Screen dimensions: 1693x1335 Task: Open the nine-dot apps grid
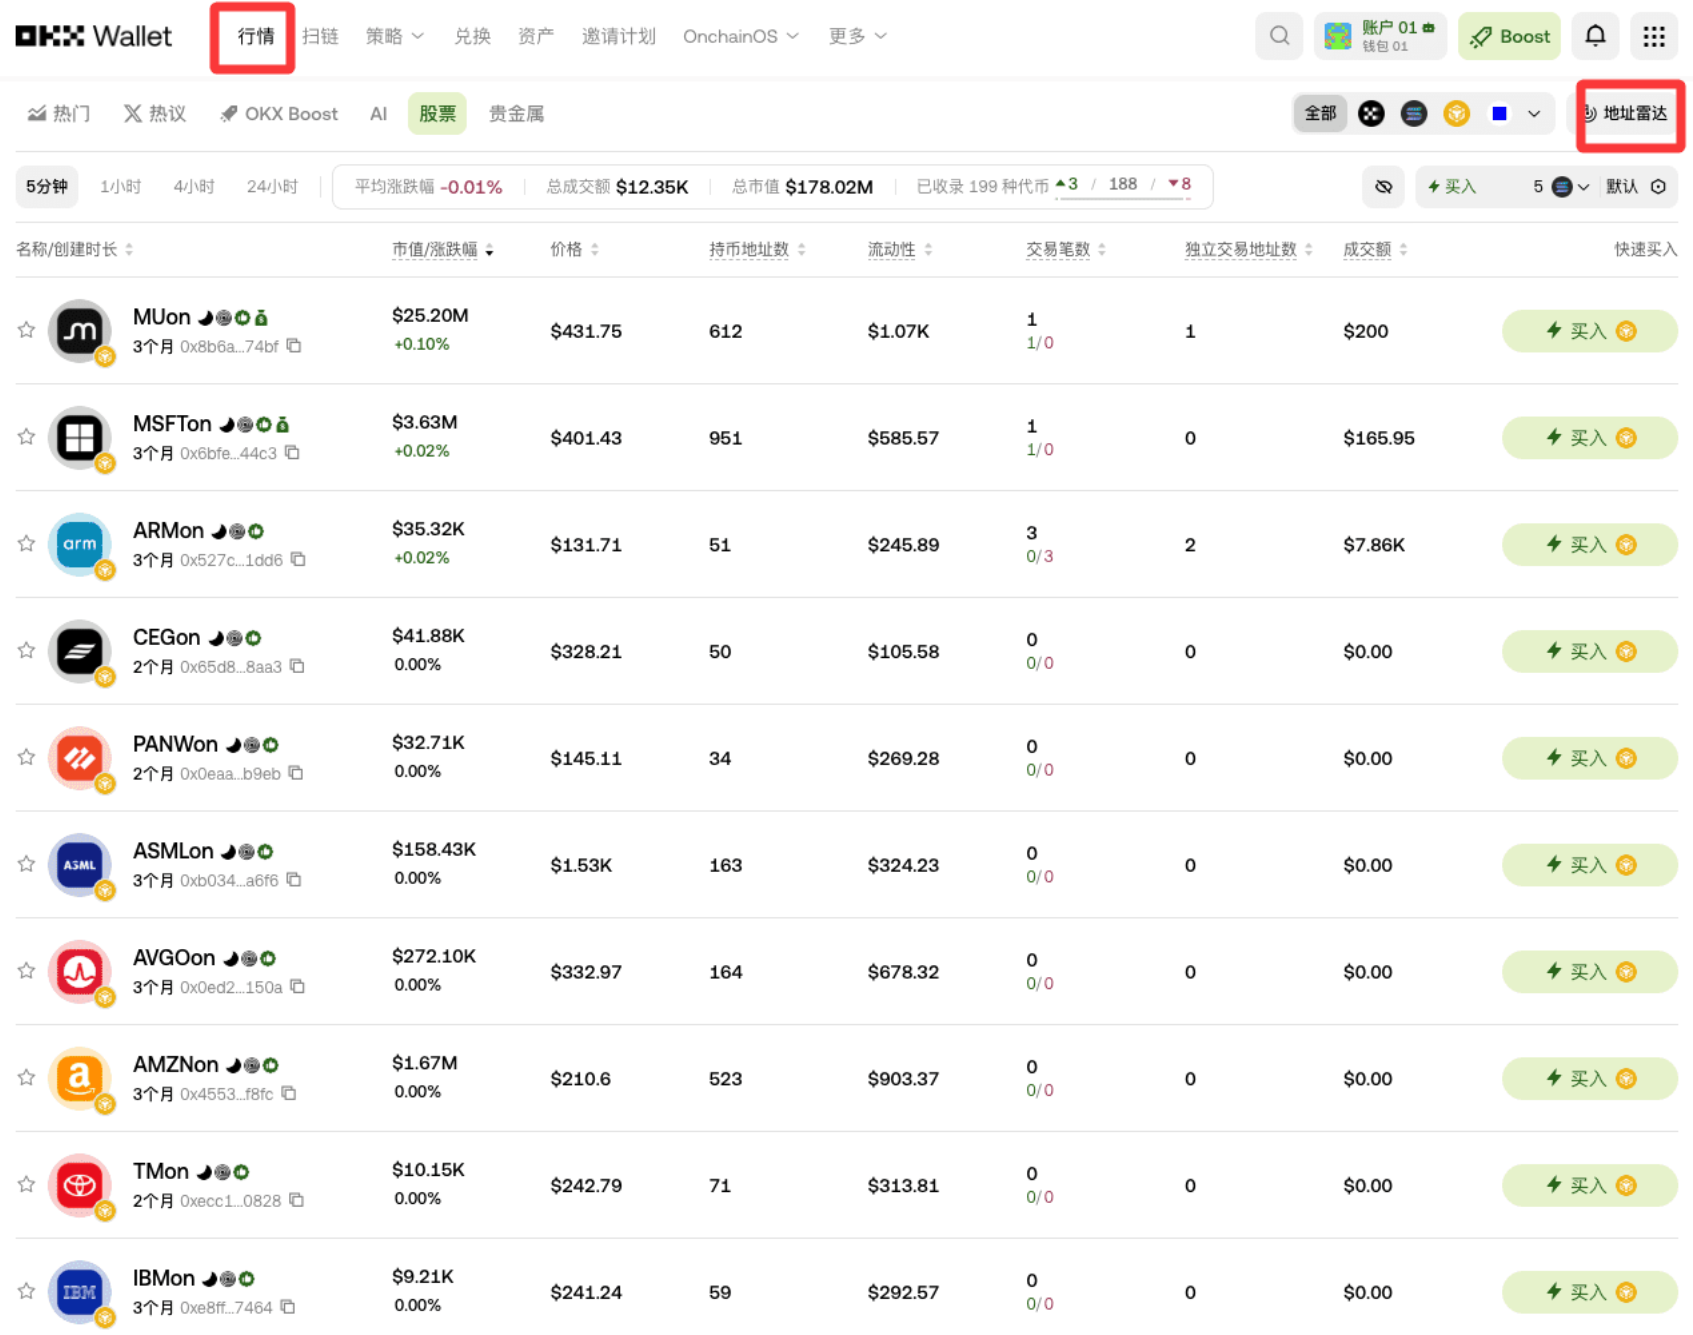1653,37
